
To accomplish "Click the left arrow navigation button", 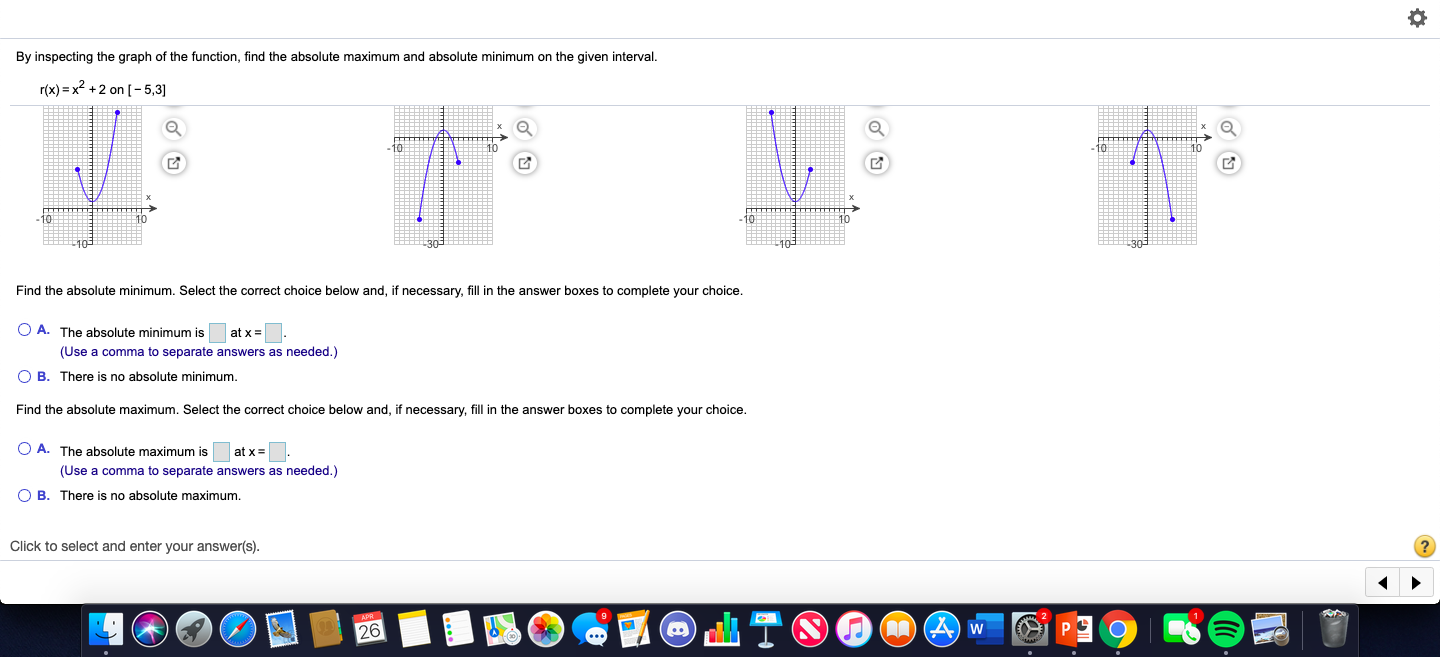I will point(1382,581).
